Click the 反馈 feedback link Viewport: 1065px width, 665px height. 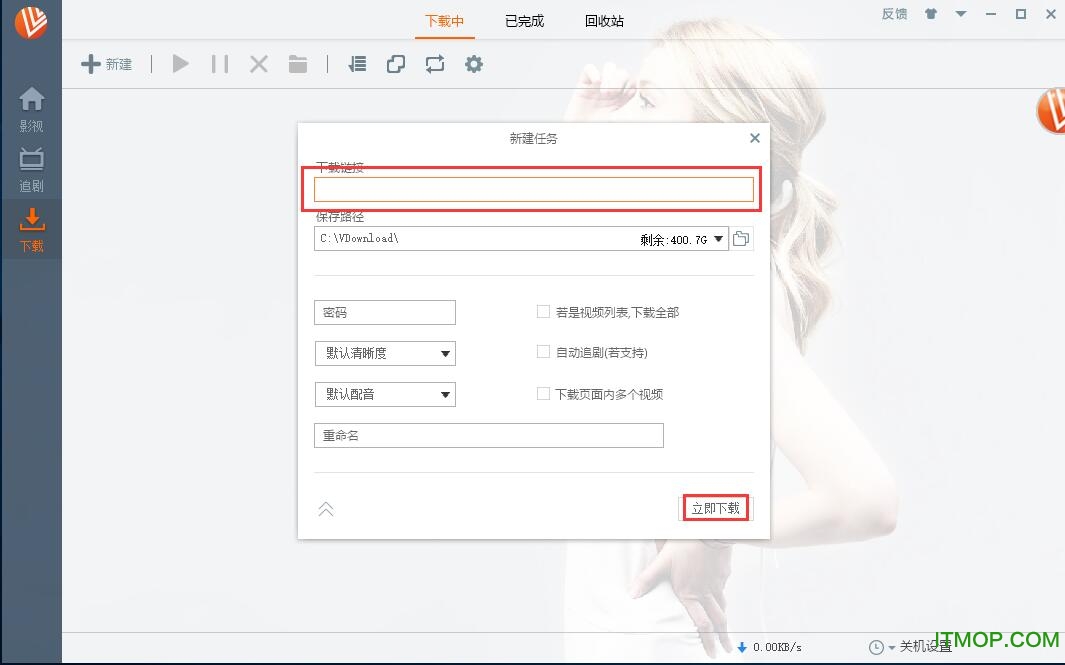(x=894, y=14)
